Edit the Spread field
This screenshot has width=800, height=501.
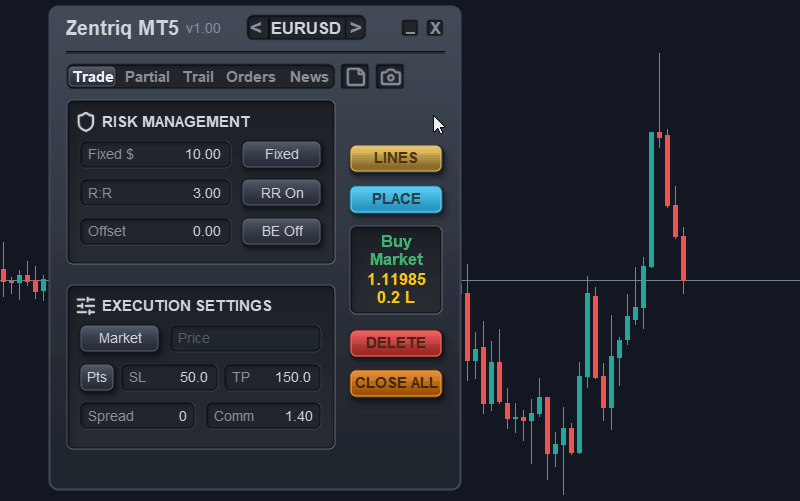point(137,416)
